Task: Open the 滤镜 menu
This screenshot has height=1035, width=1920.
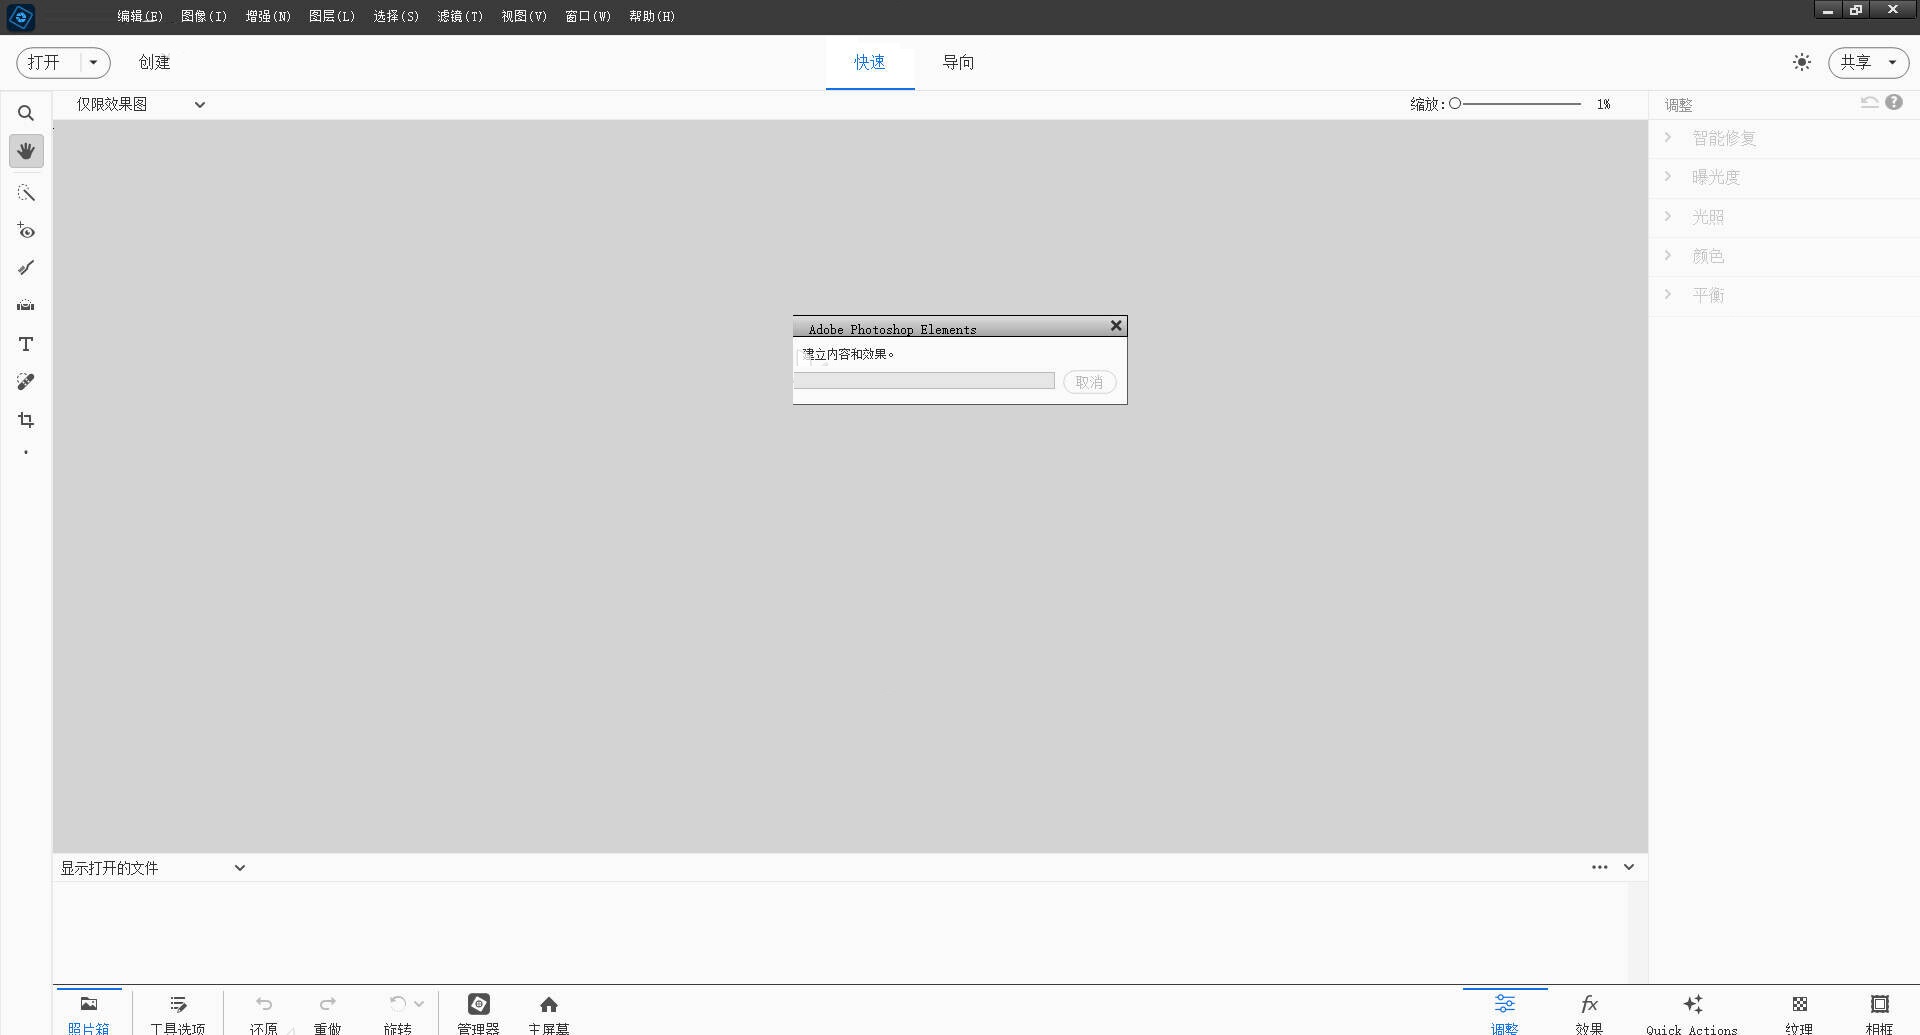Action: coord(459,16)
